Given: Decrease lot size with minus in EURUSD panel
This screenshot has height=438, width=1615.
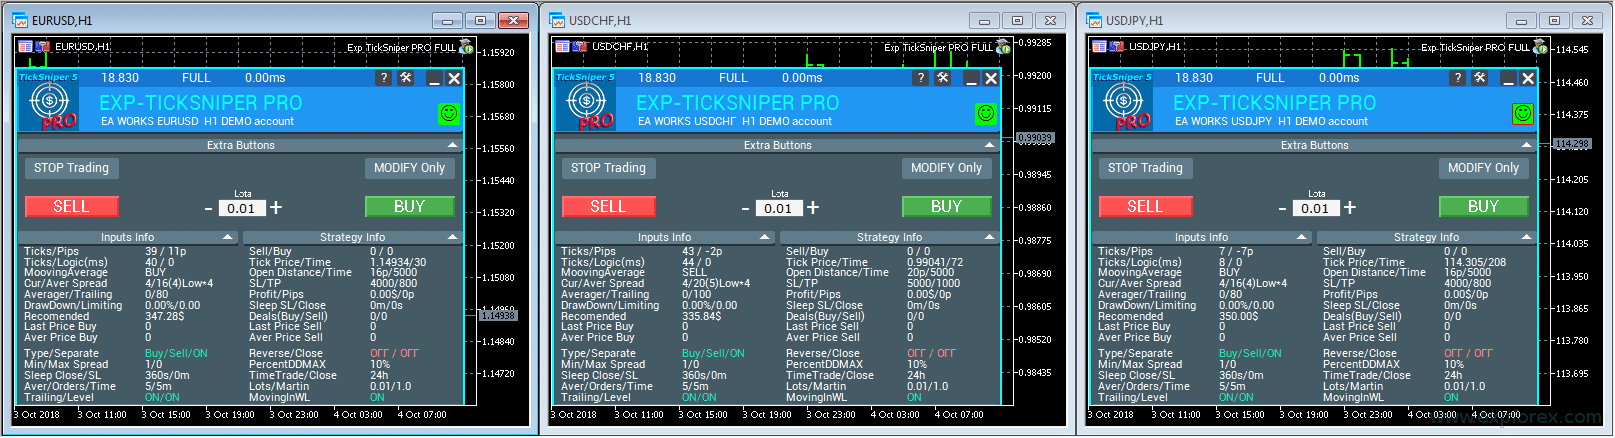Looking at the screenshot, I should point(208,209).
